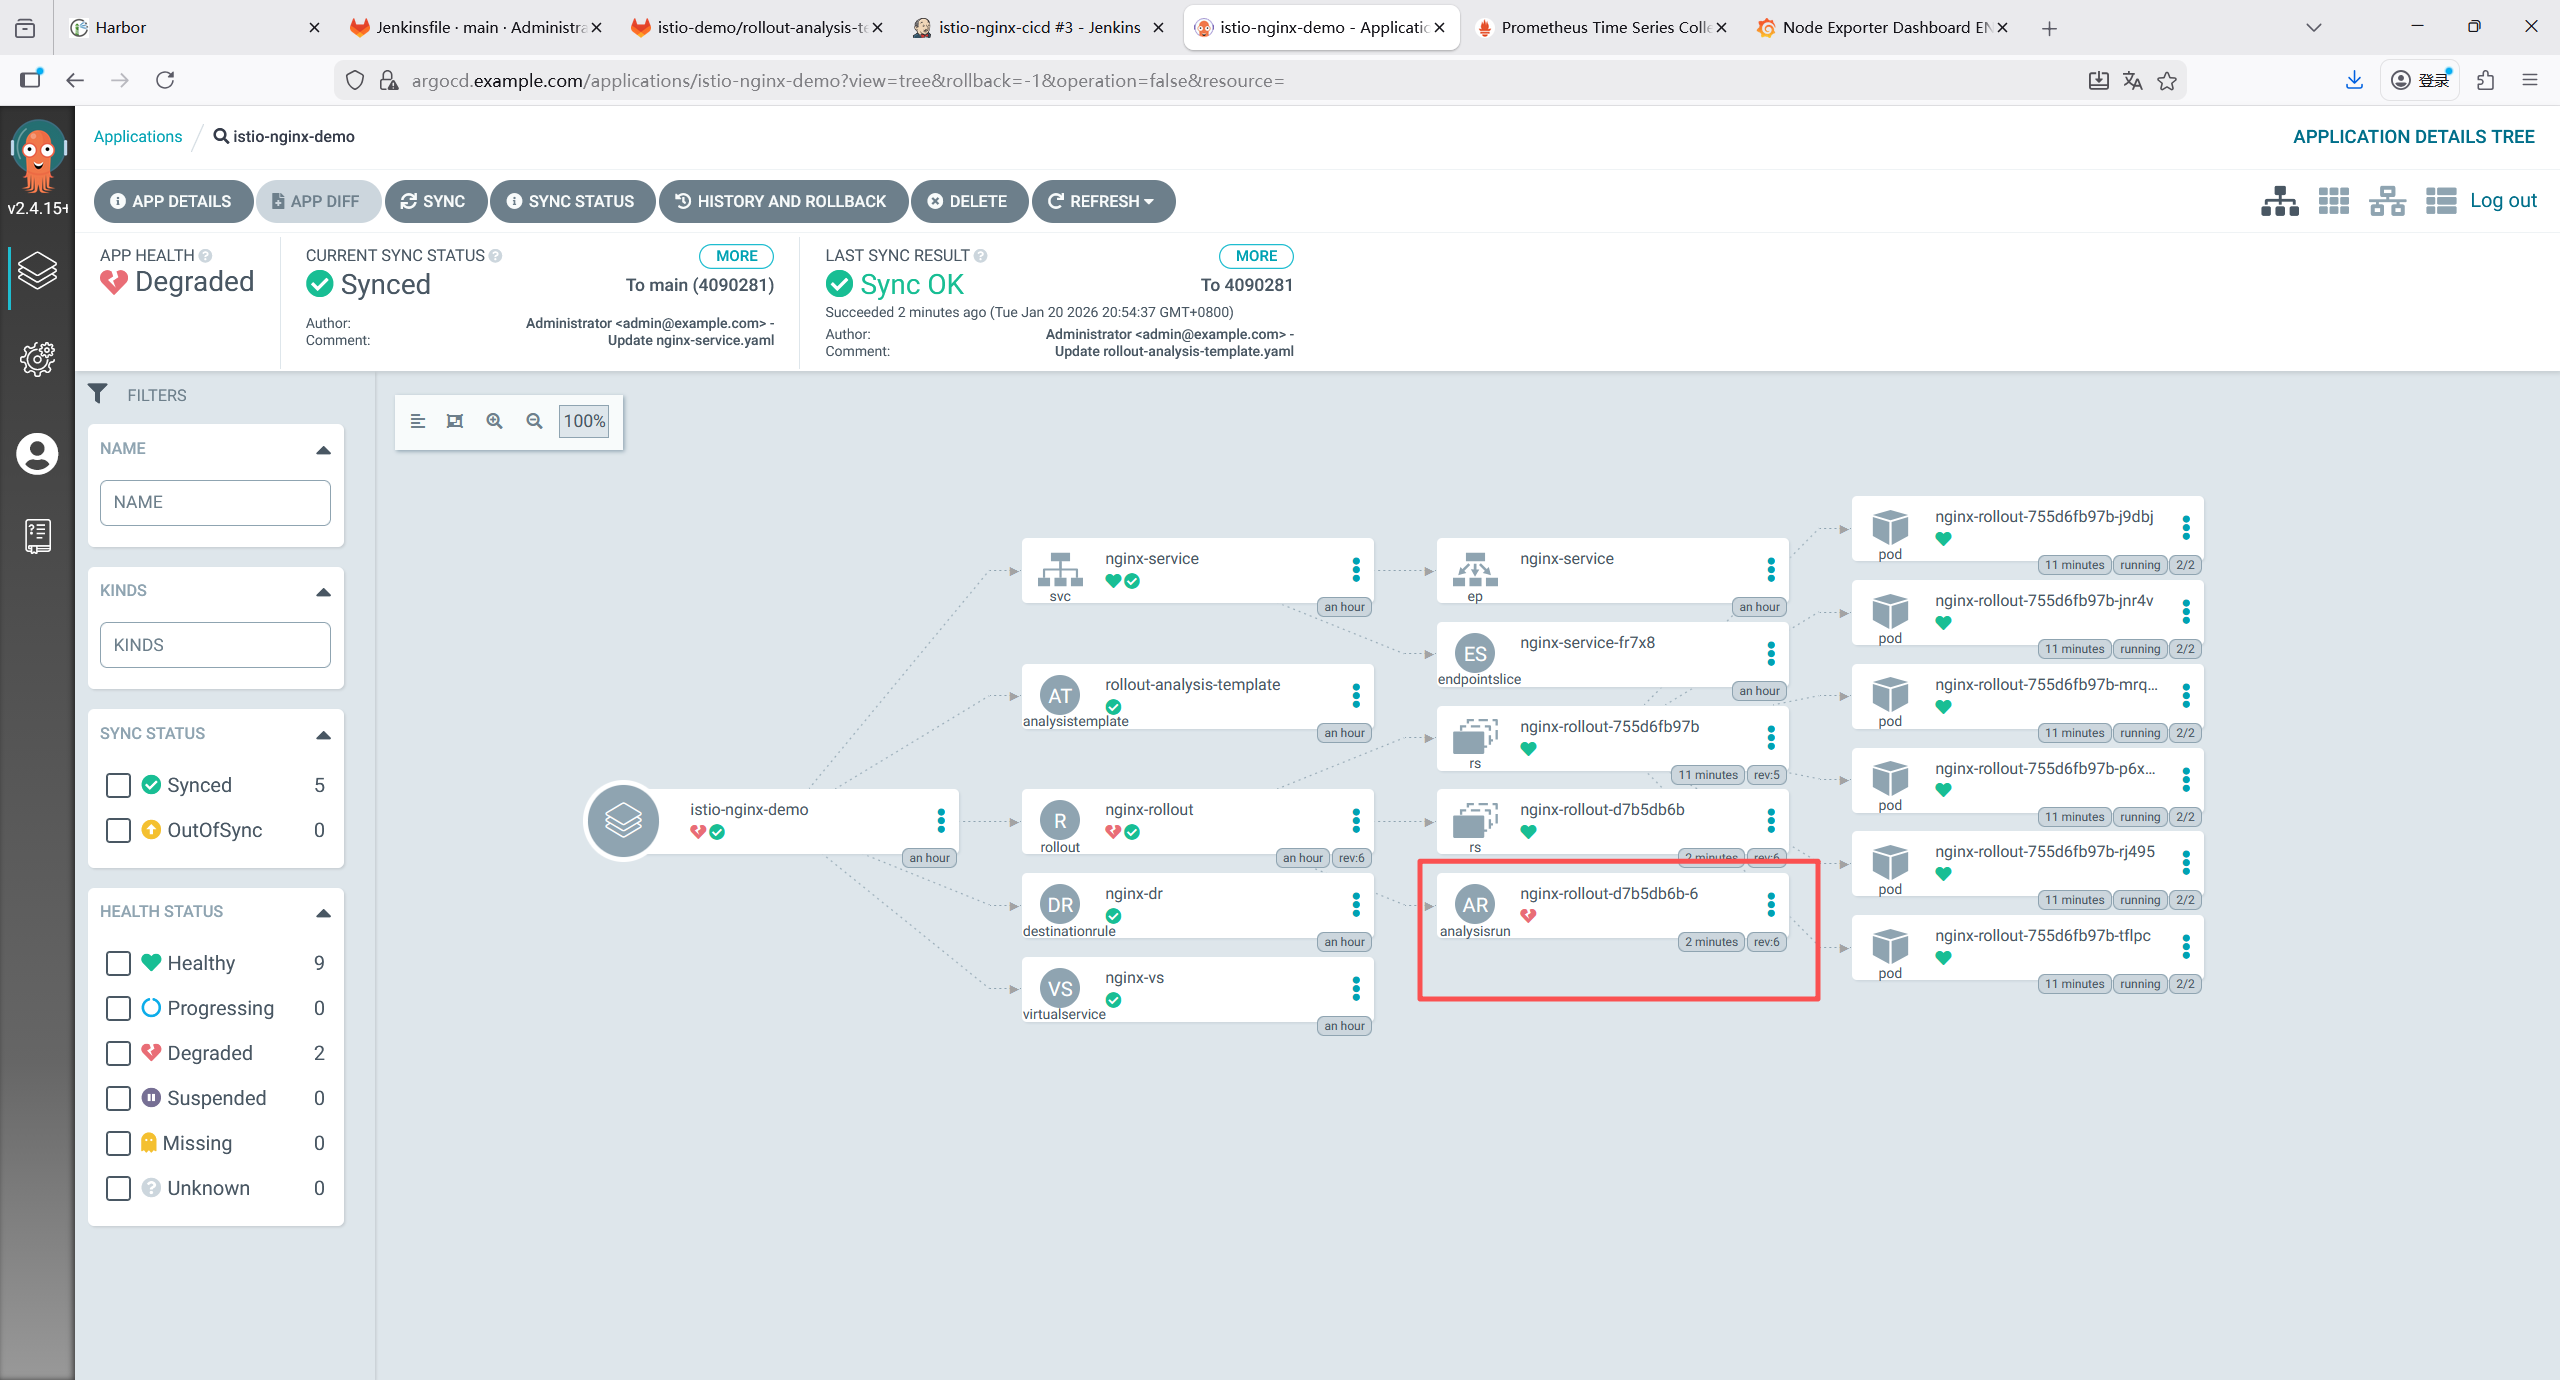2560x1380 pixels.
Task: Click the fit-to-screen icon in the tree toolbar
Action: coord(455,421)
